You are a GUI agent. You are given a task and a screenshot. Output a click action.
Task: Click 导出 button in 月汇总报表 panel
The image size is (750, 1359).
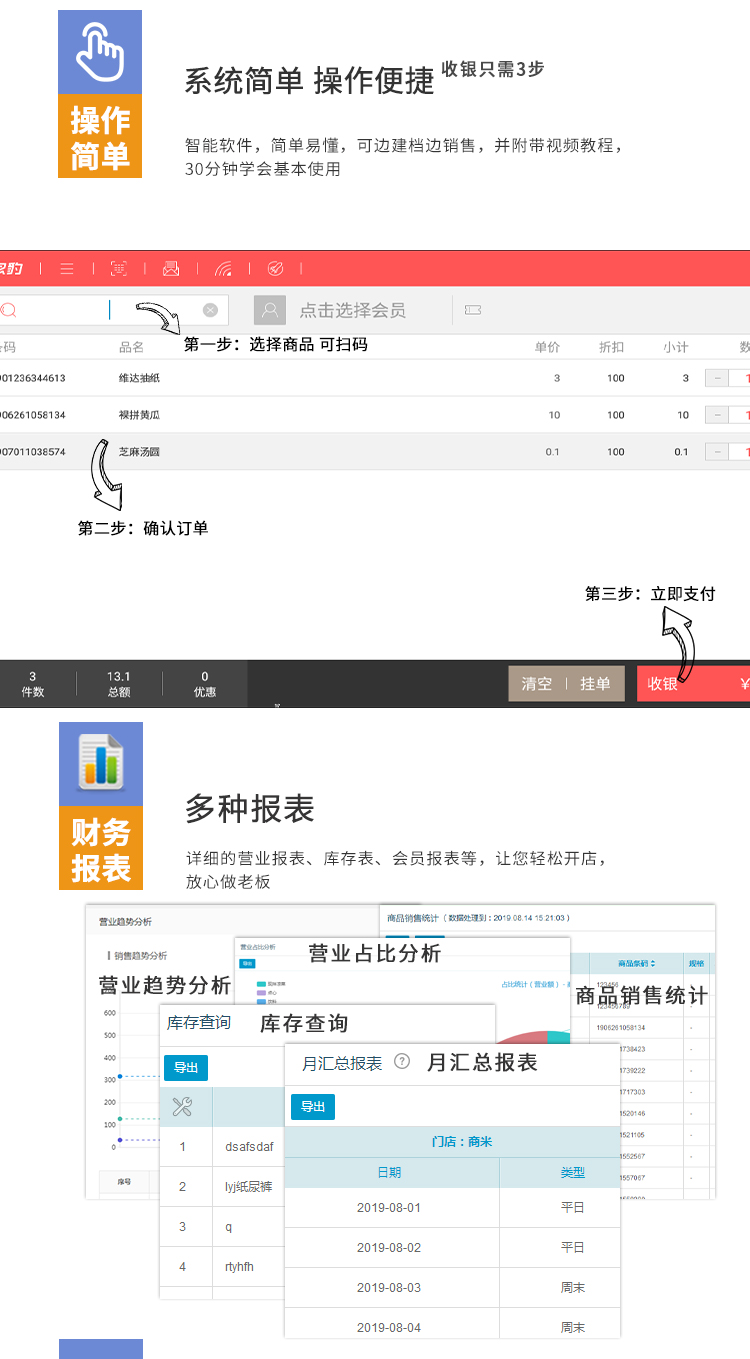[313, 1106]
